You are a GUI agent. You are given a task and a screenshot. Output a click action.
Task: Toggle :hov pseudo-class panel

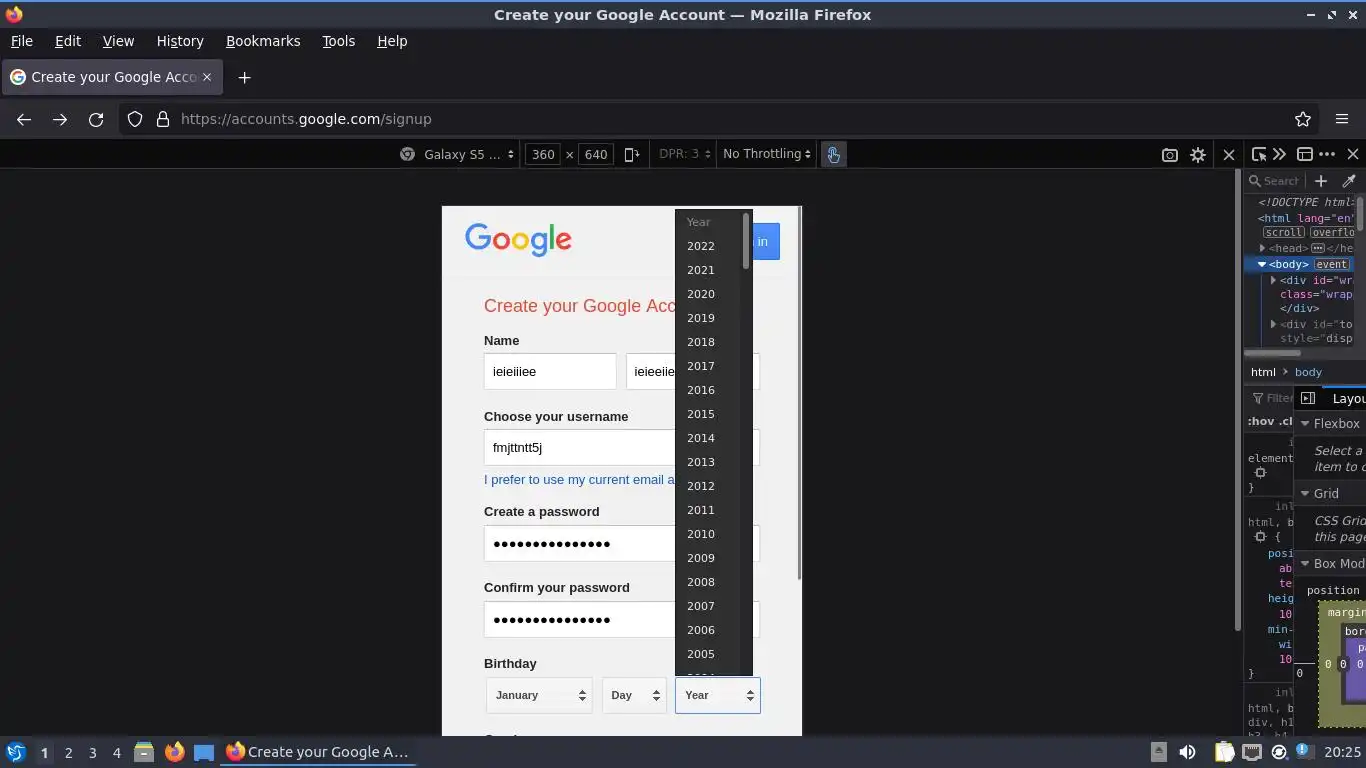[1259, 421]
